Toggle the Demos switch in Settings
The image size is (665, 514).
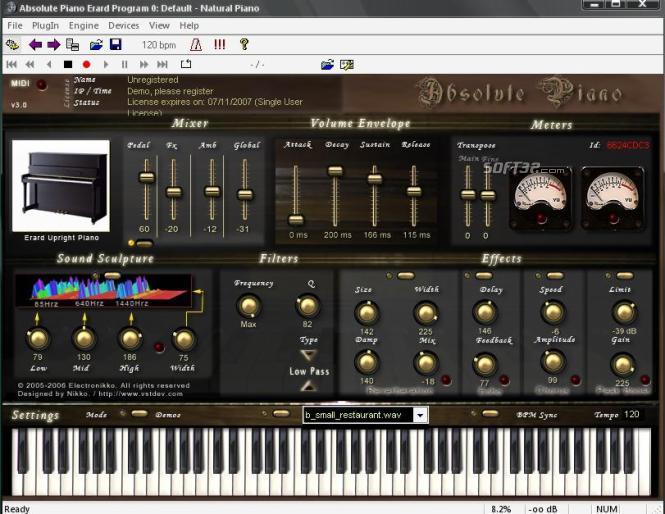point(281,413)
